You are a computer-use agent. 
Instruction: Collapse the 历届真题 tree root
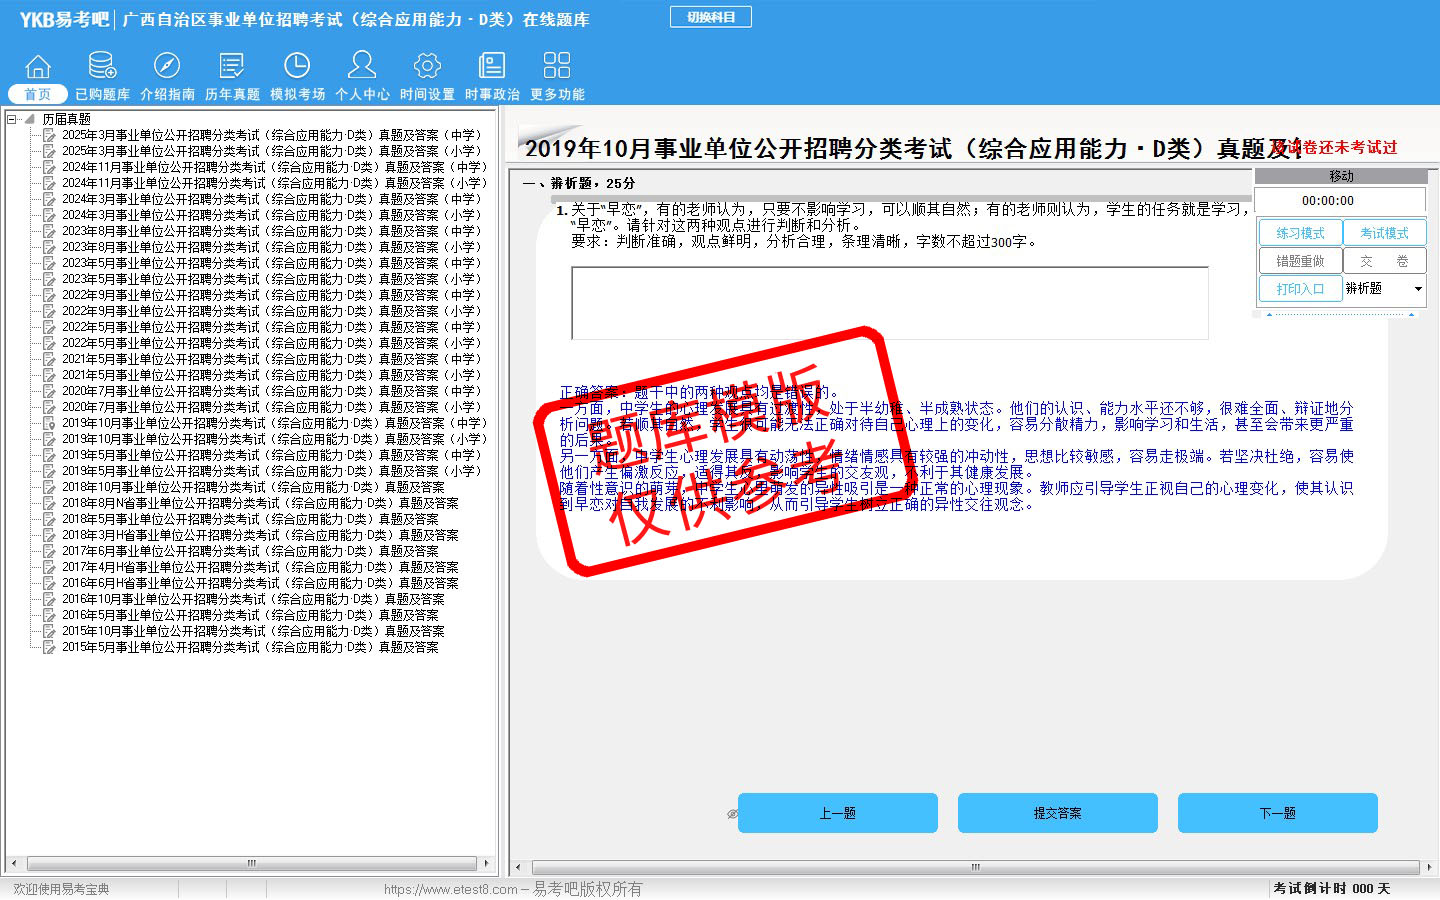(12, 119)
